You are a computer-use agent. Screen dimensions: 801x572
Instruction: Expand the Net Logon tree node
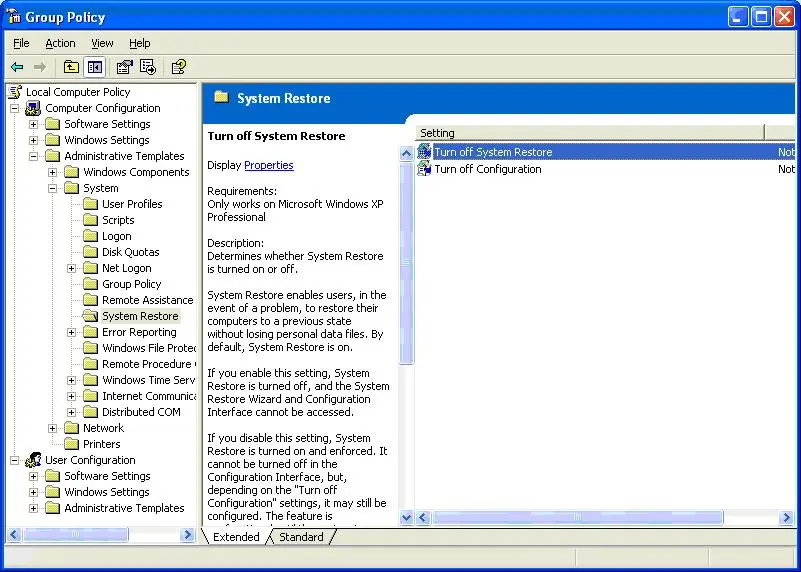[x=72, y=268]
